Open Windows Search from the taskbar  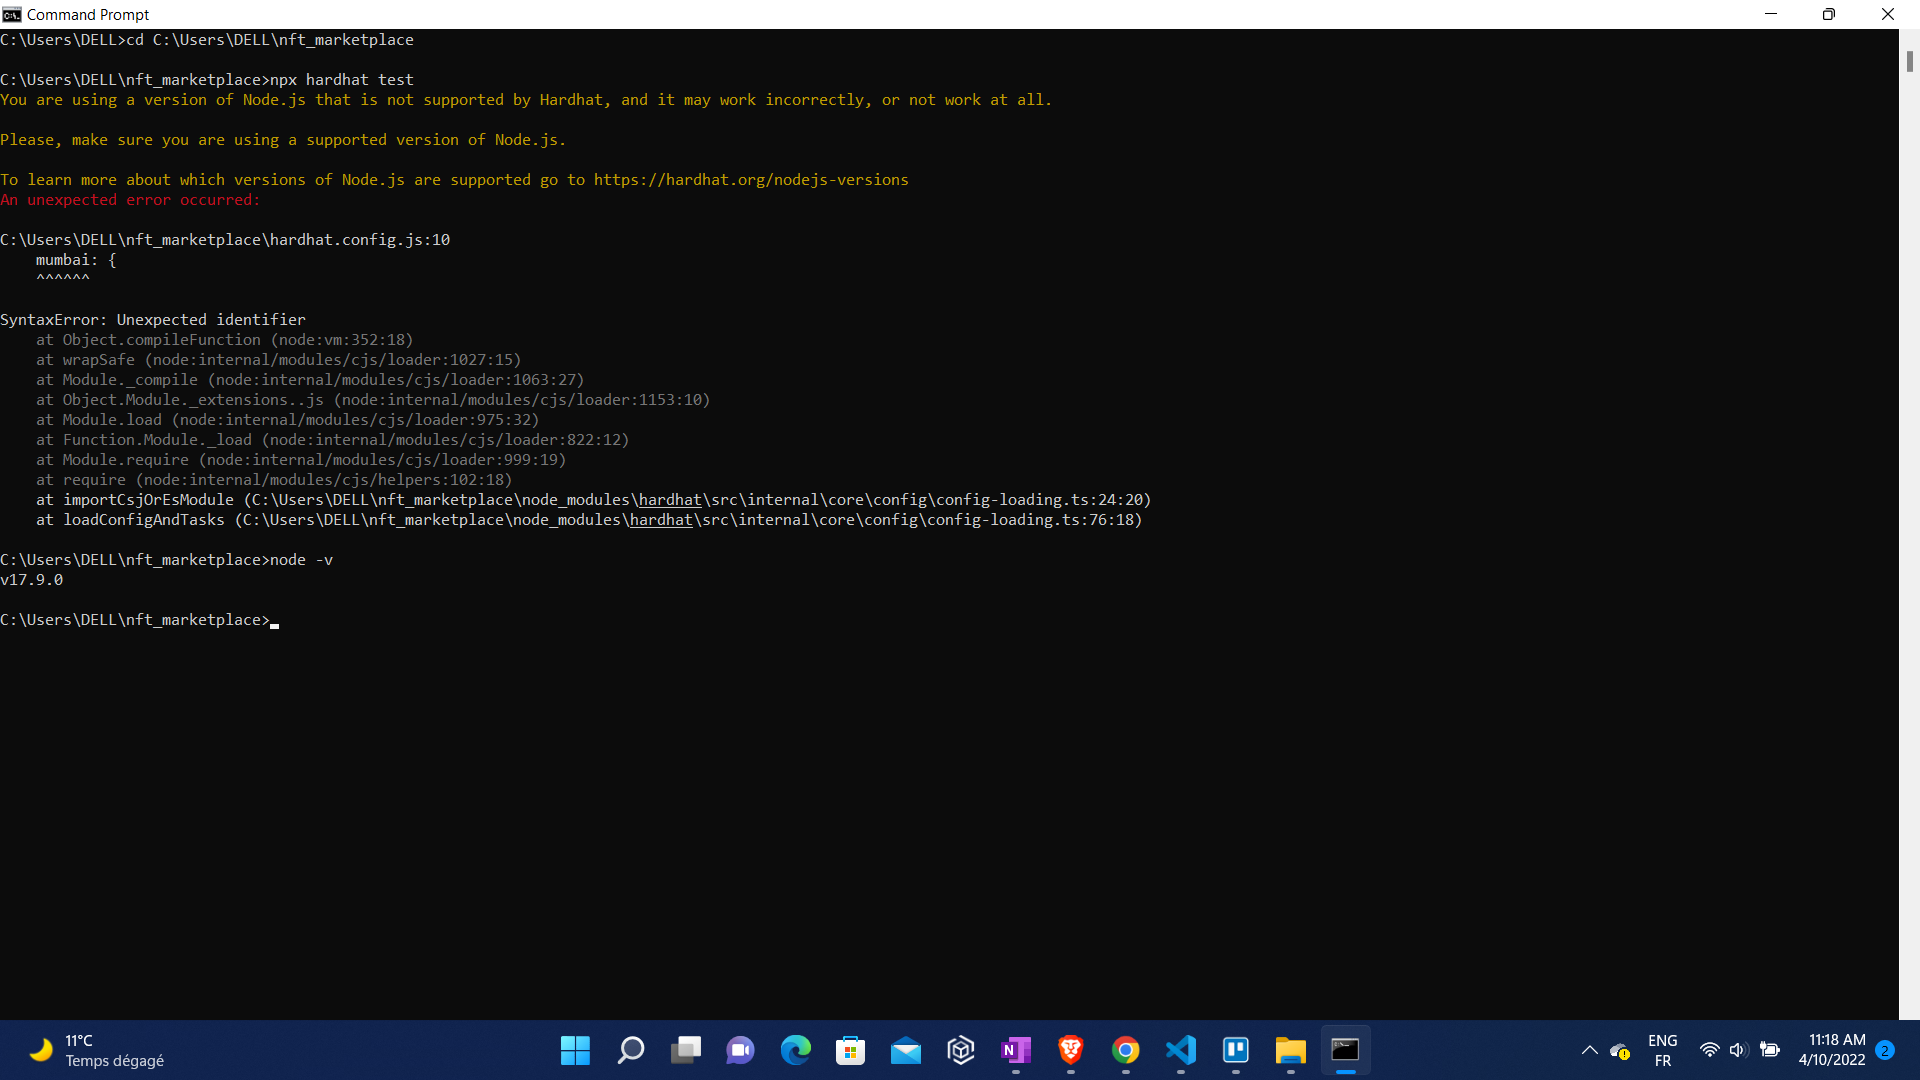(x=630, y=1050)
